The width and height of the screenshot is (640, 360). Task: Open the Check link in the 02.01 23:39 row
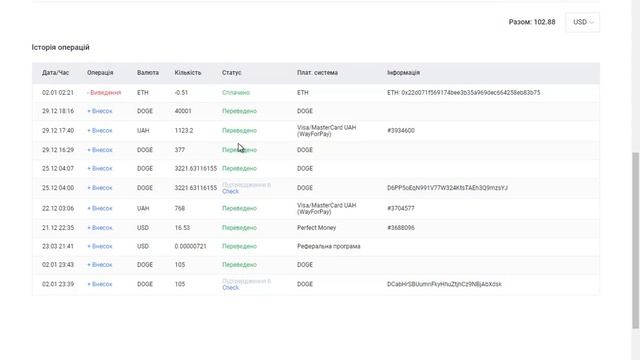230,288
